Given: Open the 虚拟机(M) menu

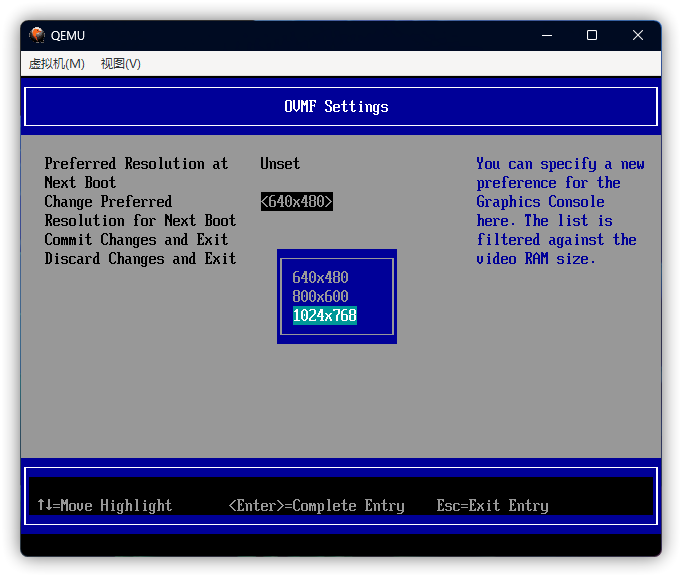Looking at the screenshot, I should [x=56, y=64].
